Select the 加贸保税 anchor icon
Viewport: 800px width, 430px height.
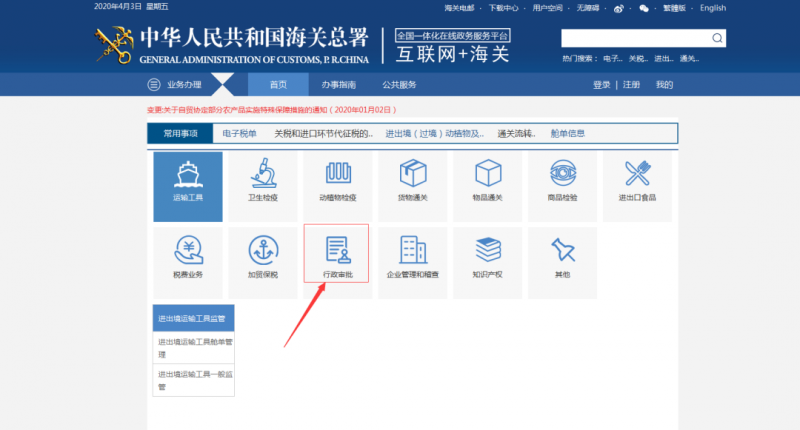262,250
